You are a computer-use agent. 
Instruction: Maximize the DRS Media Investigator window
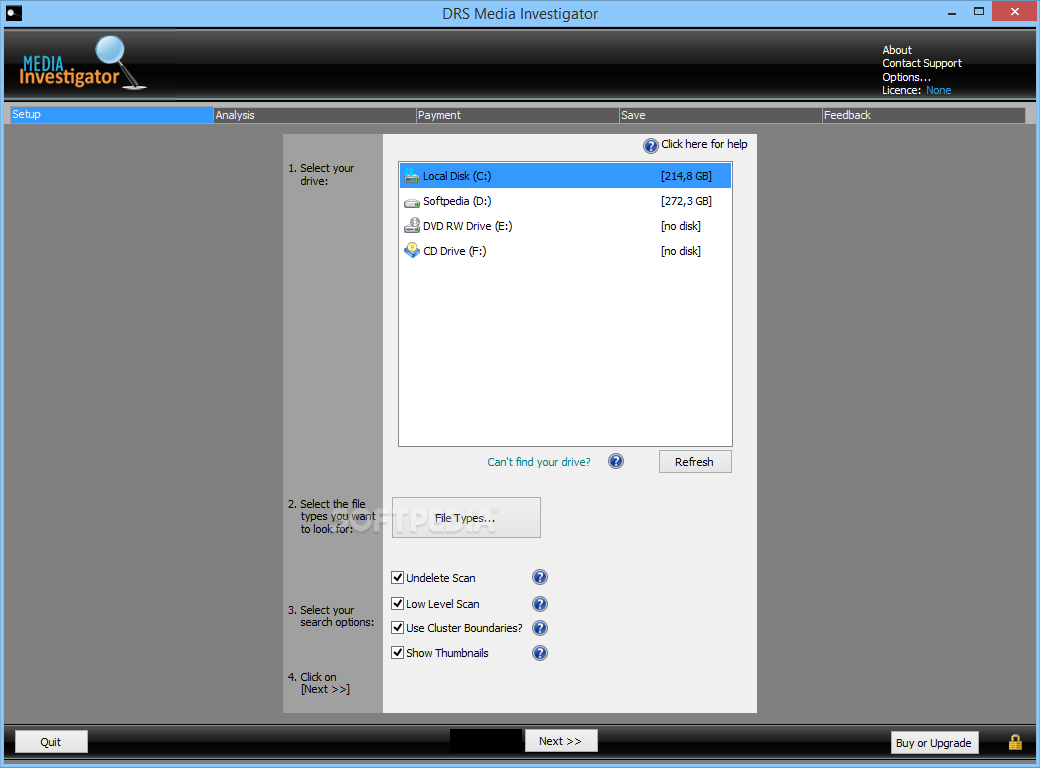tap(979, 12)
